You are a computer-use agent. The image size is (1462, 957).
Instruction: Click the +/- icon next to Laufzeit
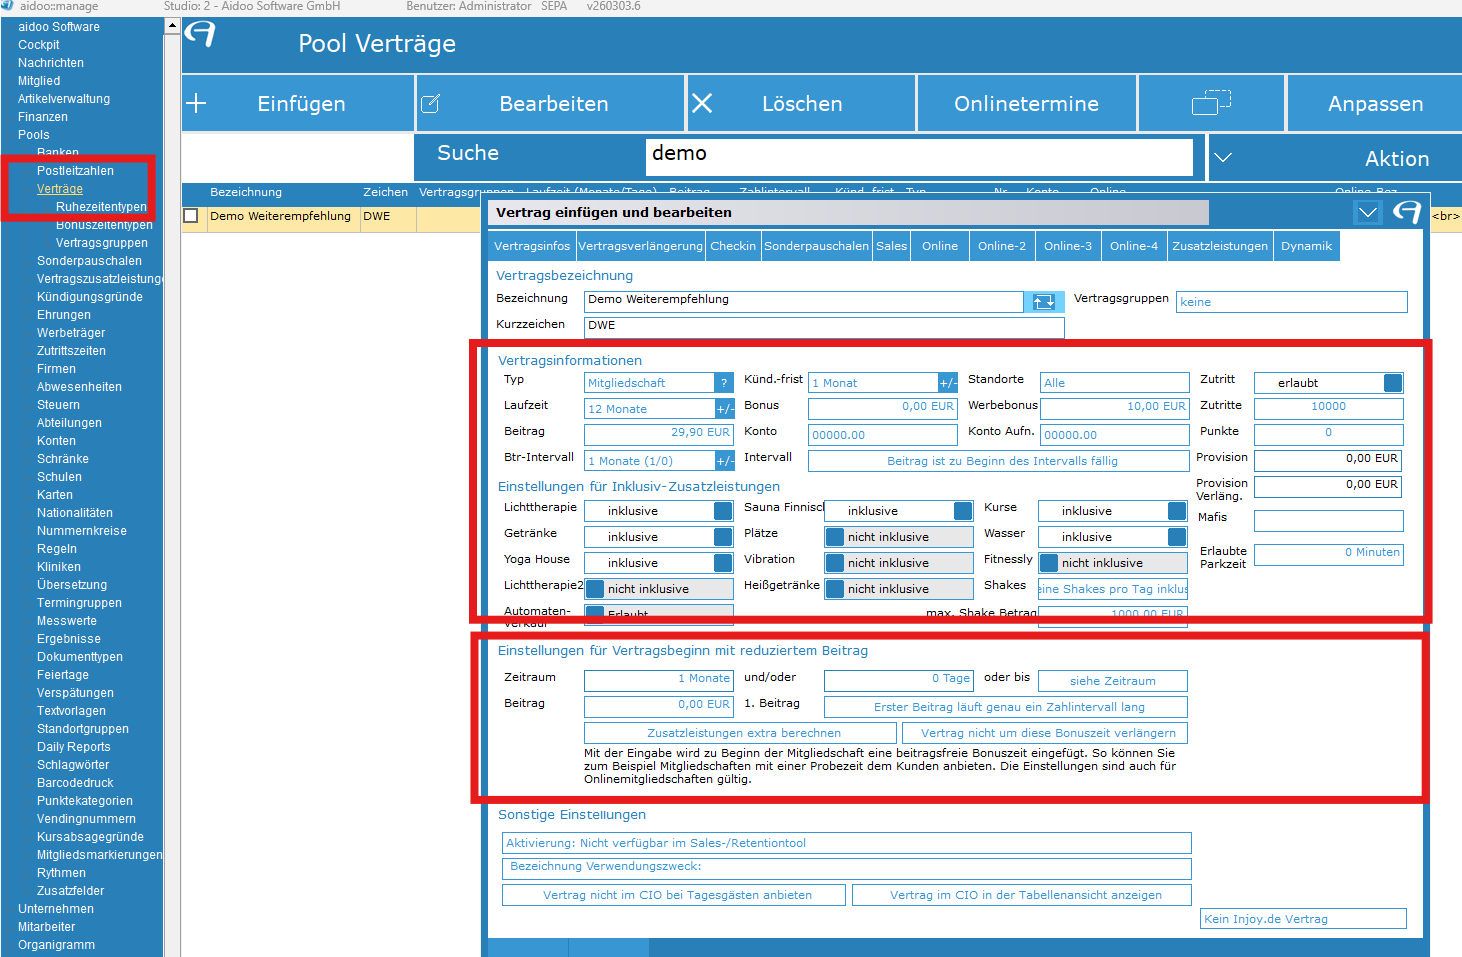point(725,409)
